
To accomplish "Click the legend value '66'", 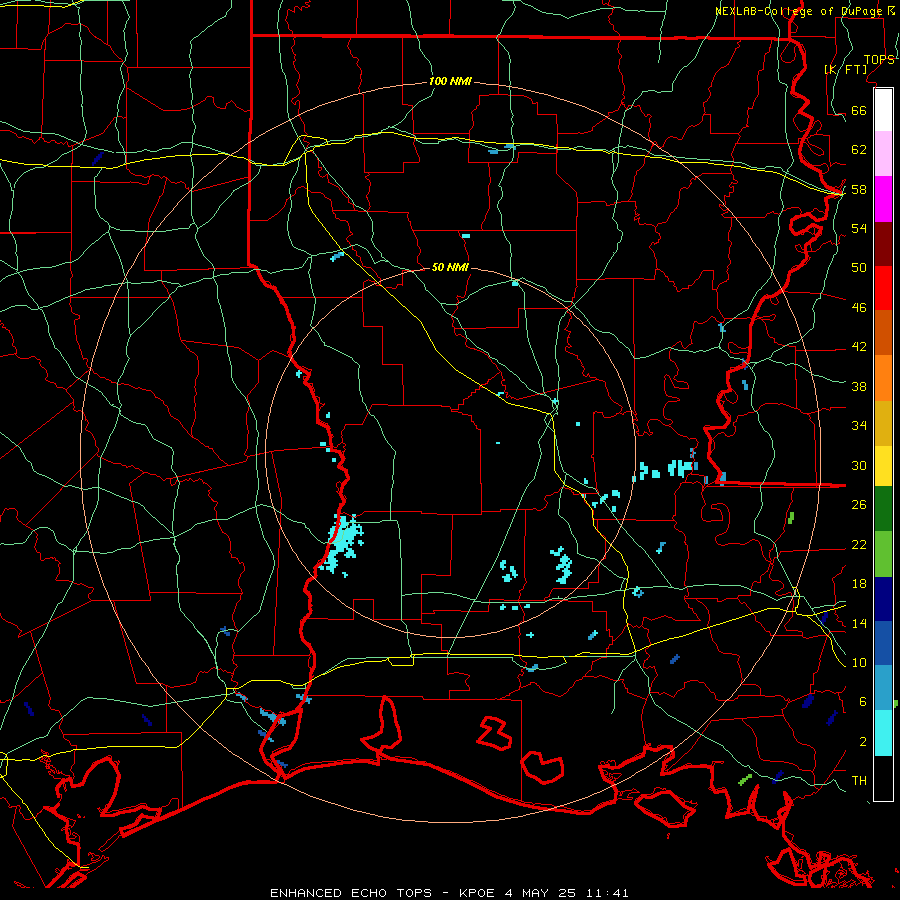I will coord(859,110).
